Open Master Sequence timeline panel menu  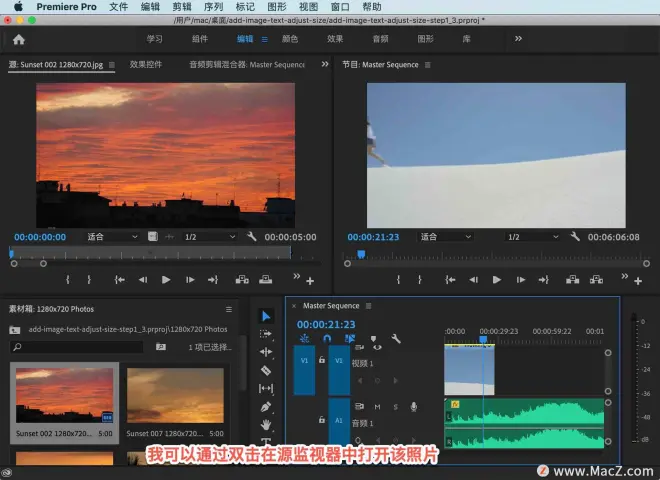[368, 306]
